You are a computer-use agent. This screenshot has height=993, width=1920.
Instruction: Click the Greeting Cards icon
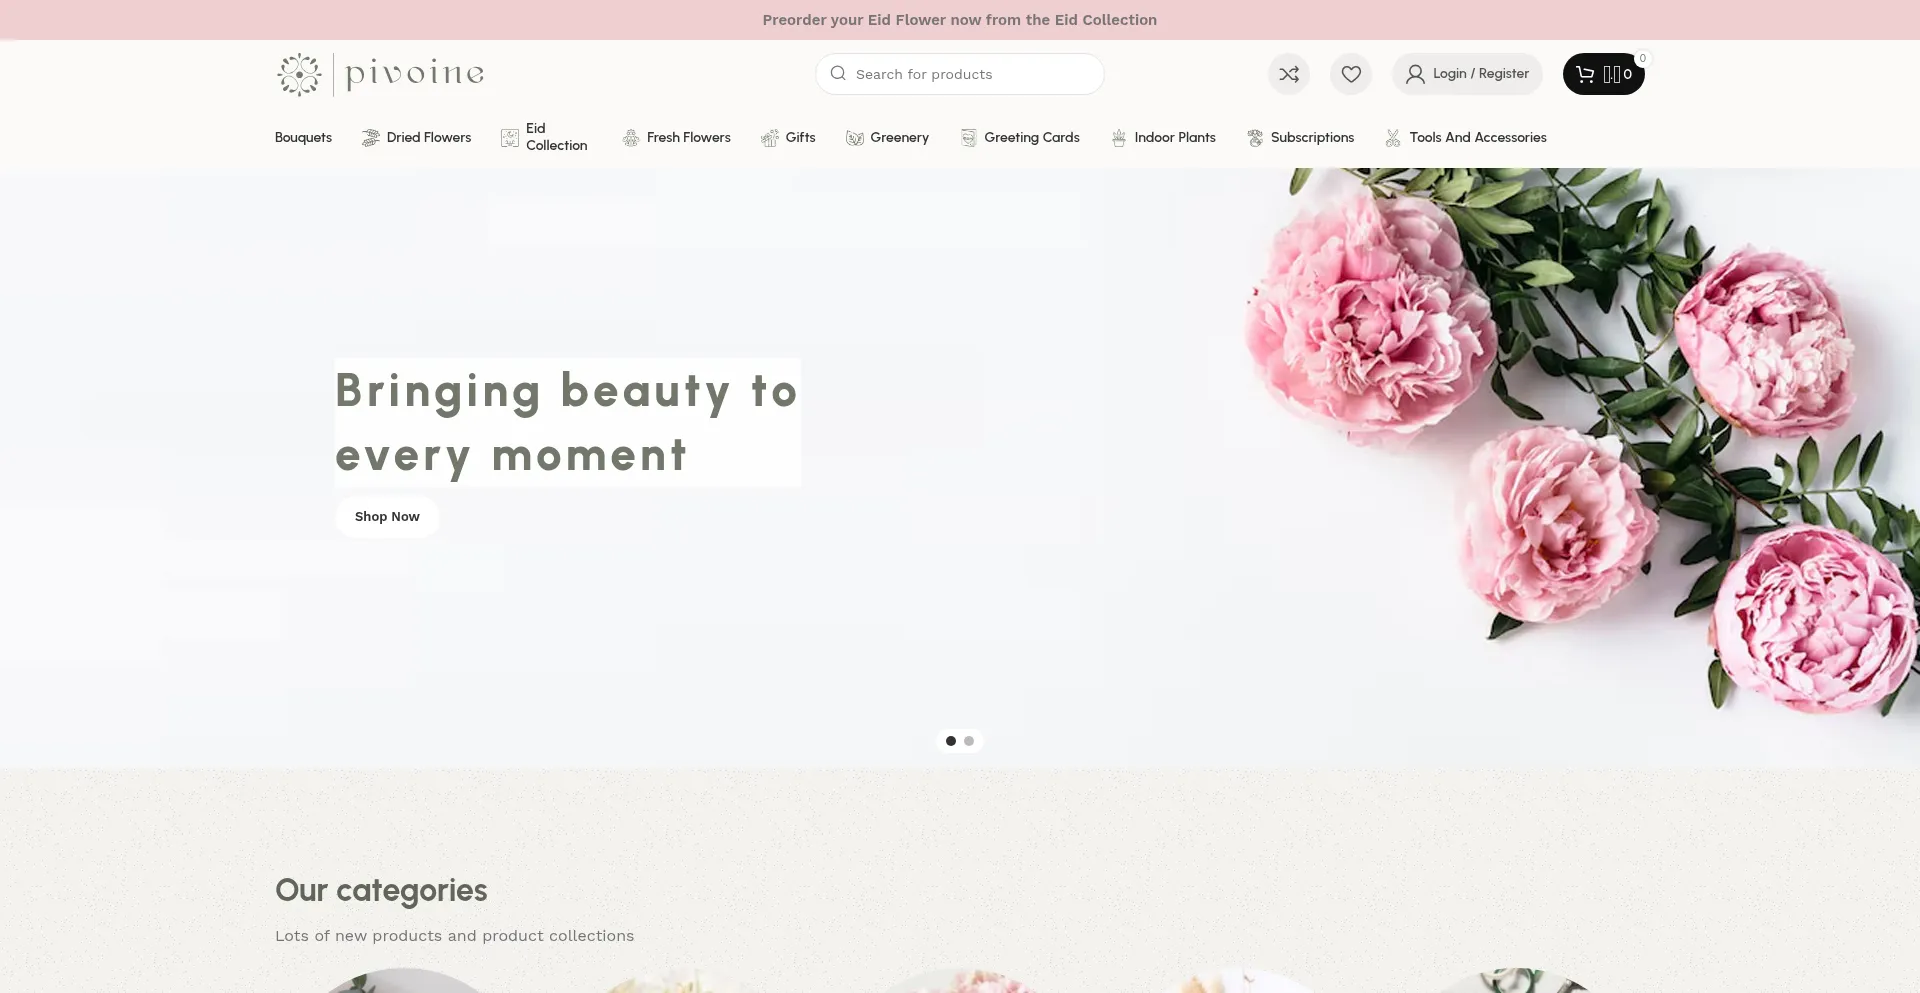968,138
